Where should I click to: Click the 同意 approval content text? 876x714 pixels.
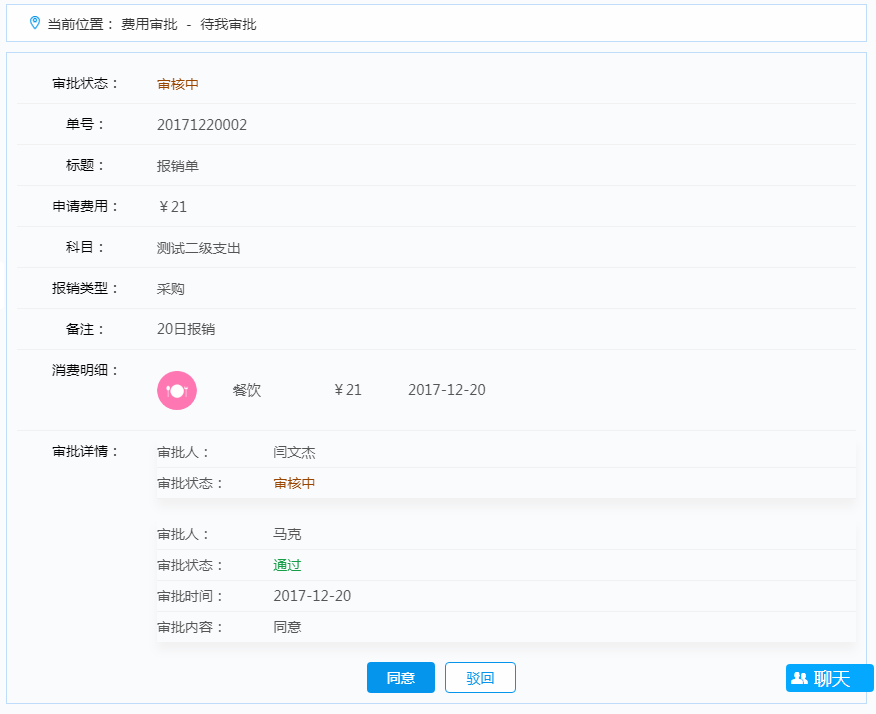pyautogui.click(x=287, y=627)
